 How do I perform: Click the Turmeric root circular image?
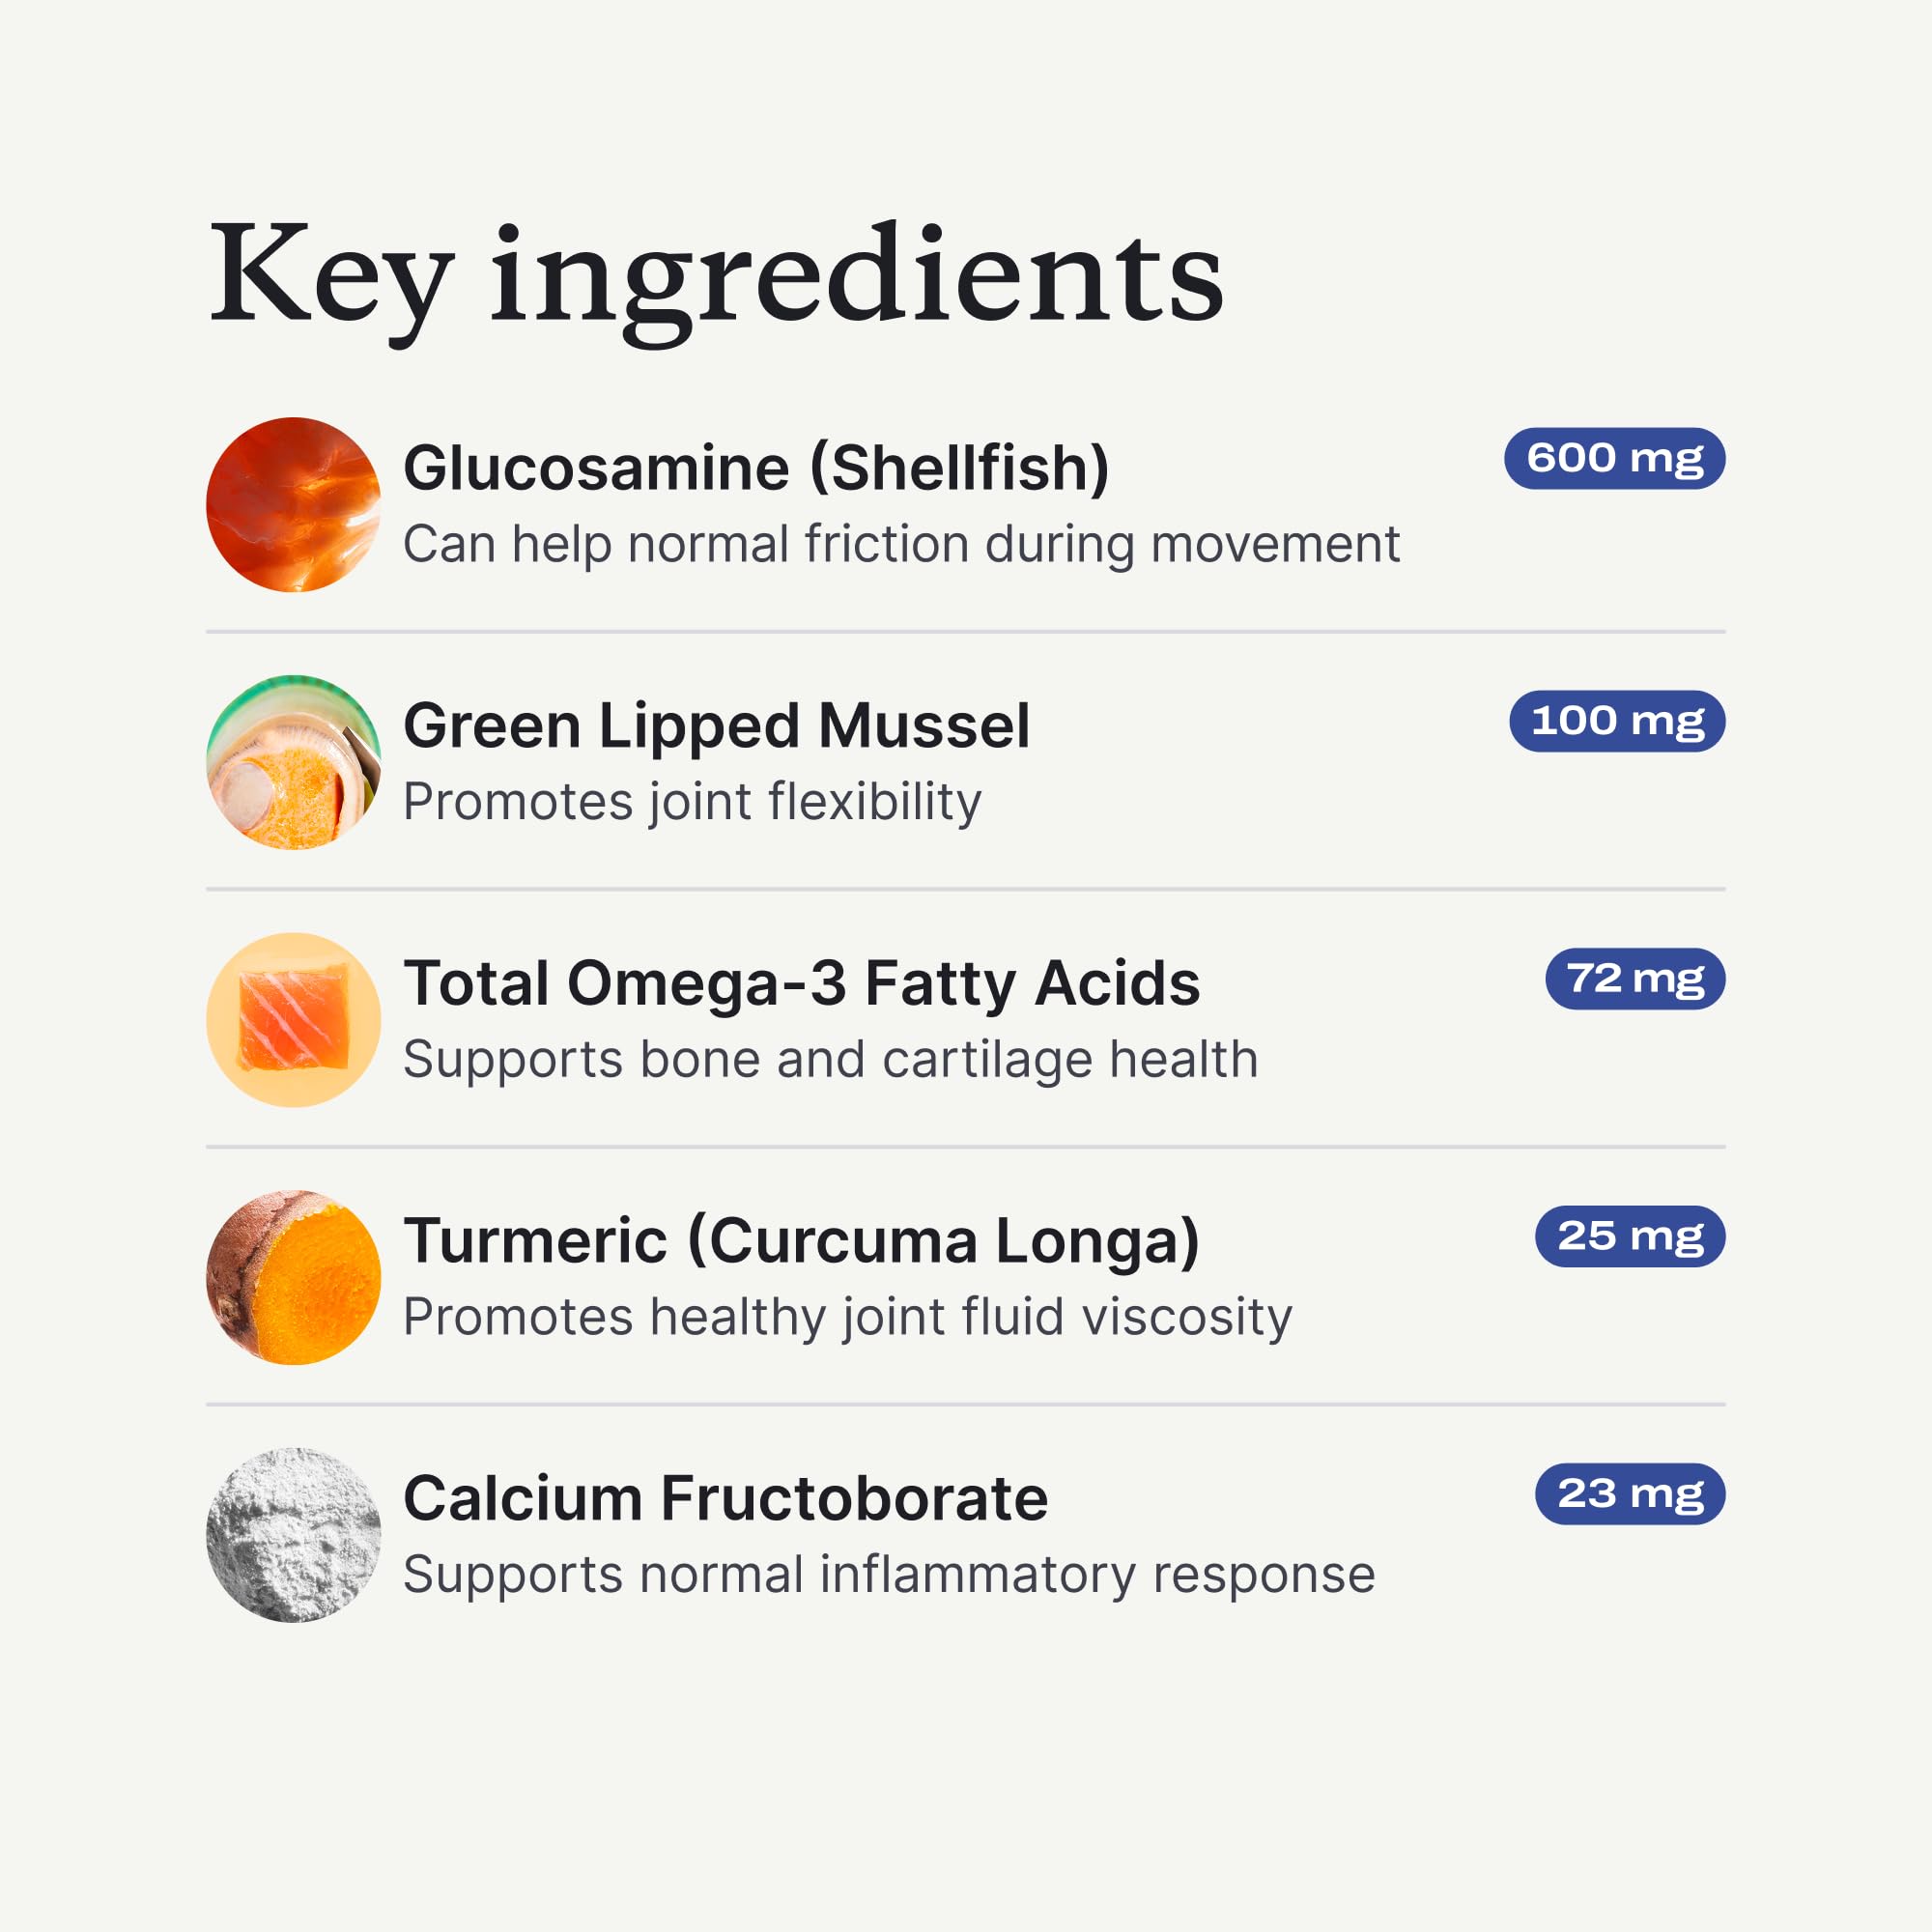pyautogui.click(x=293, y=1277)
